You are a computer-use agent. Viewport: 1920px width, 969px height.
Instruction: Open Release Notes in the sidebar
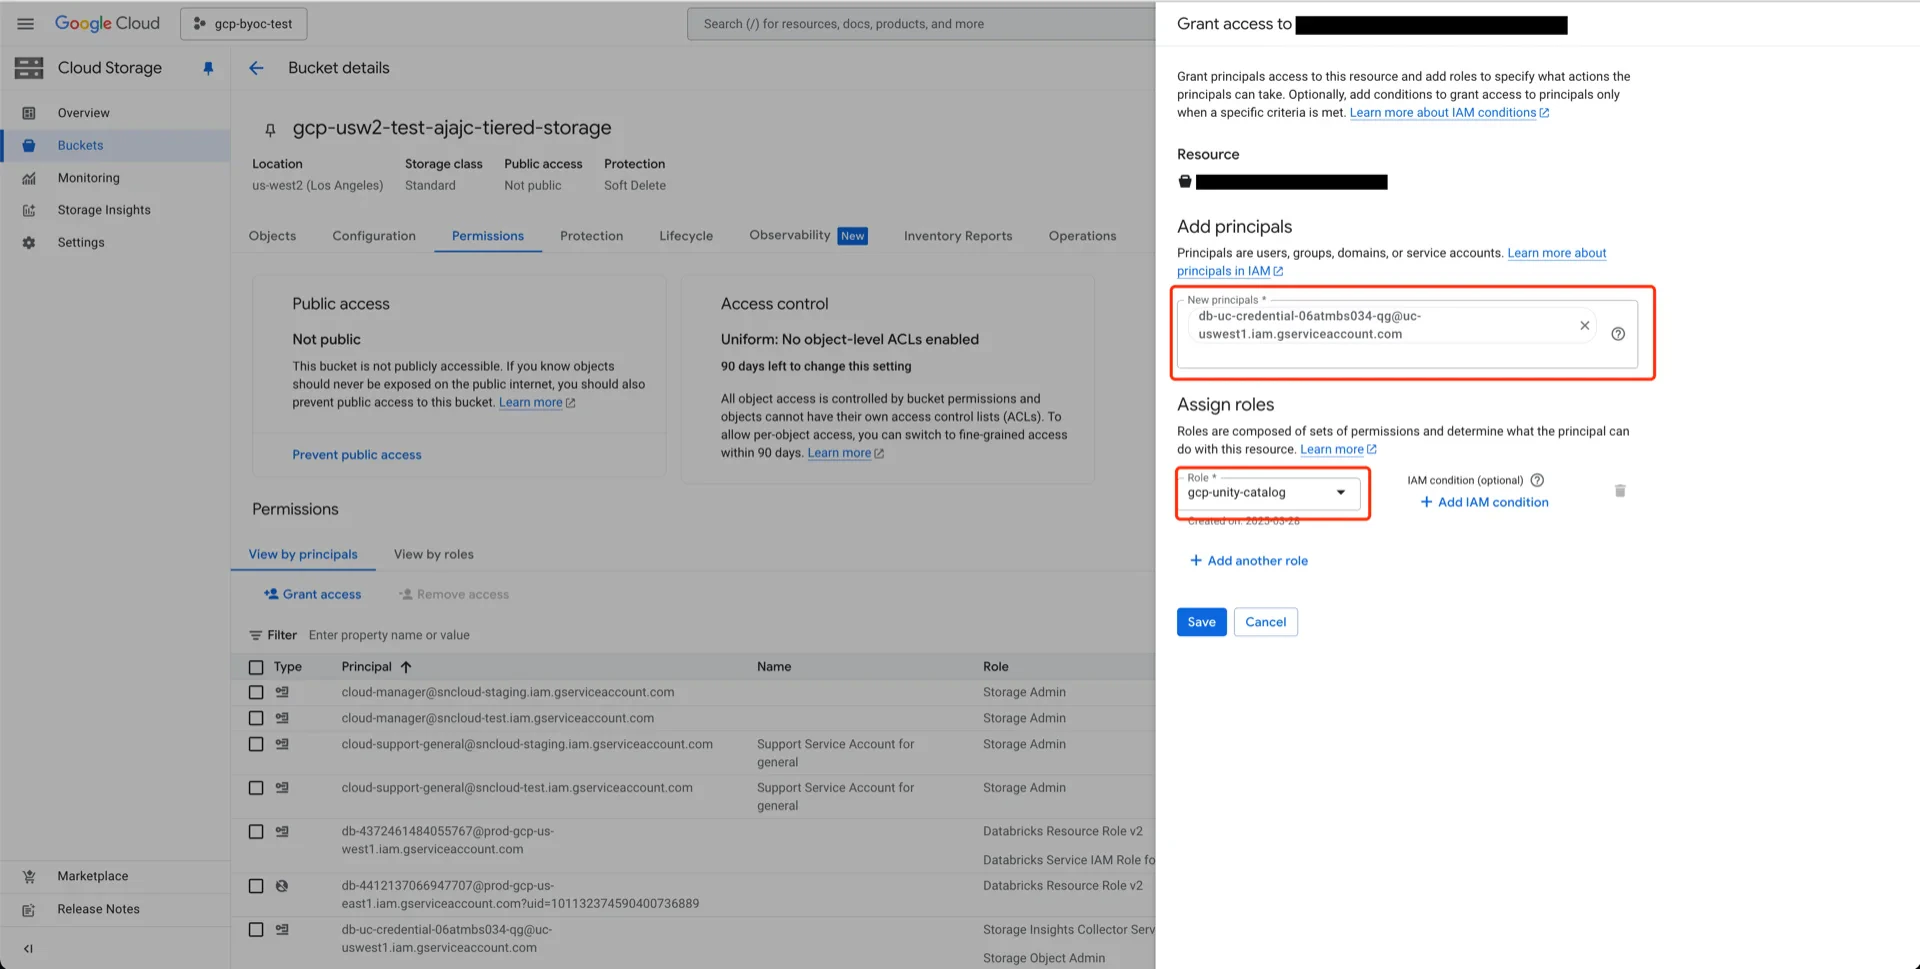pos(115,909)
